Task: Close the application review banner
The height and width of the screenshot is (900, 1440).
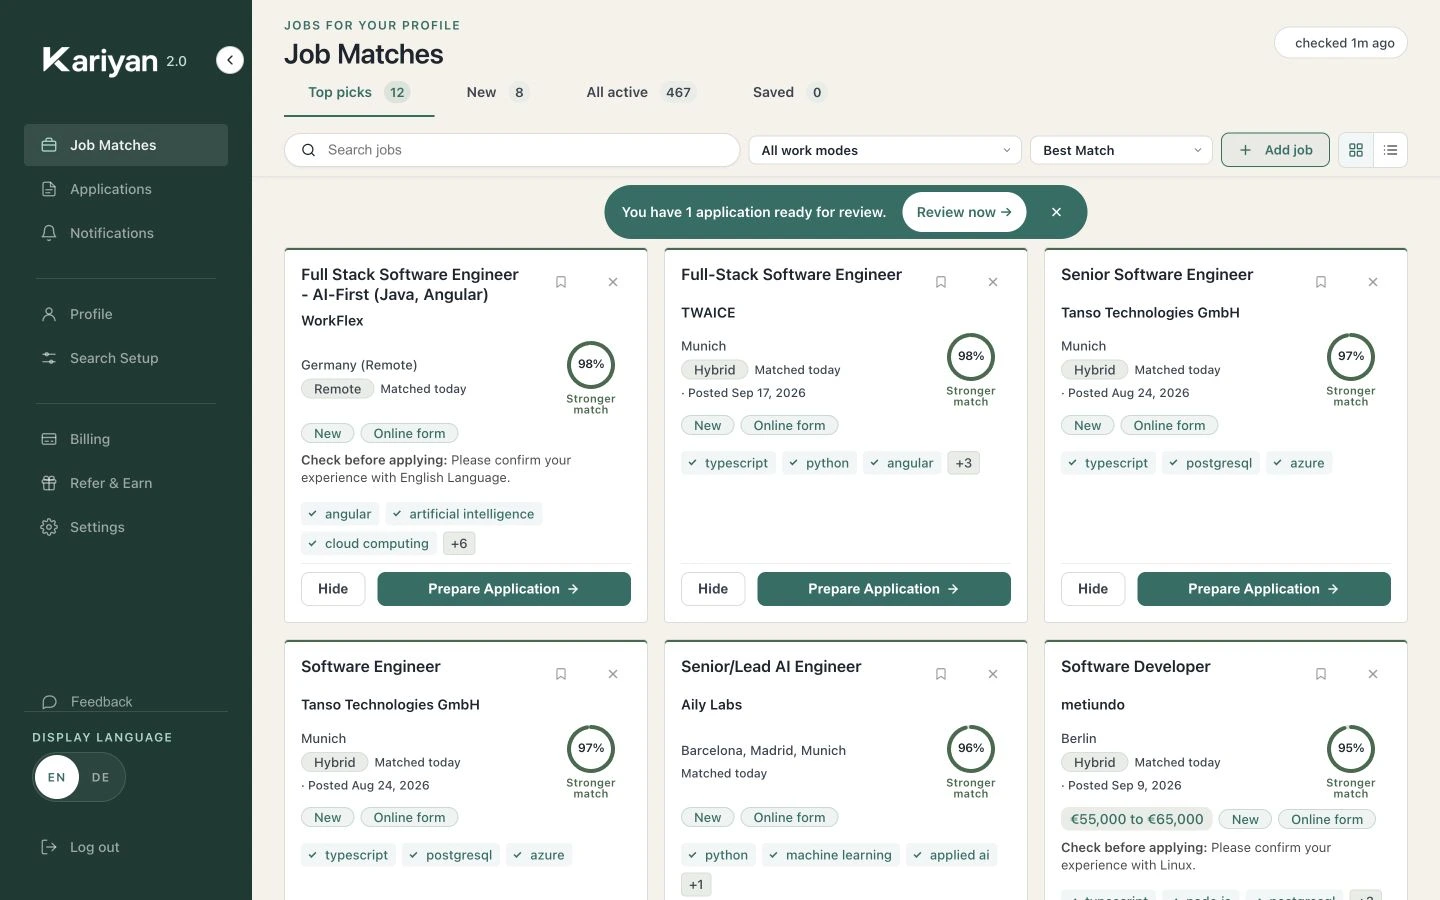Action: point(1056,212)
